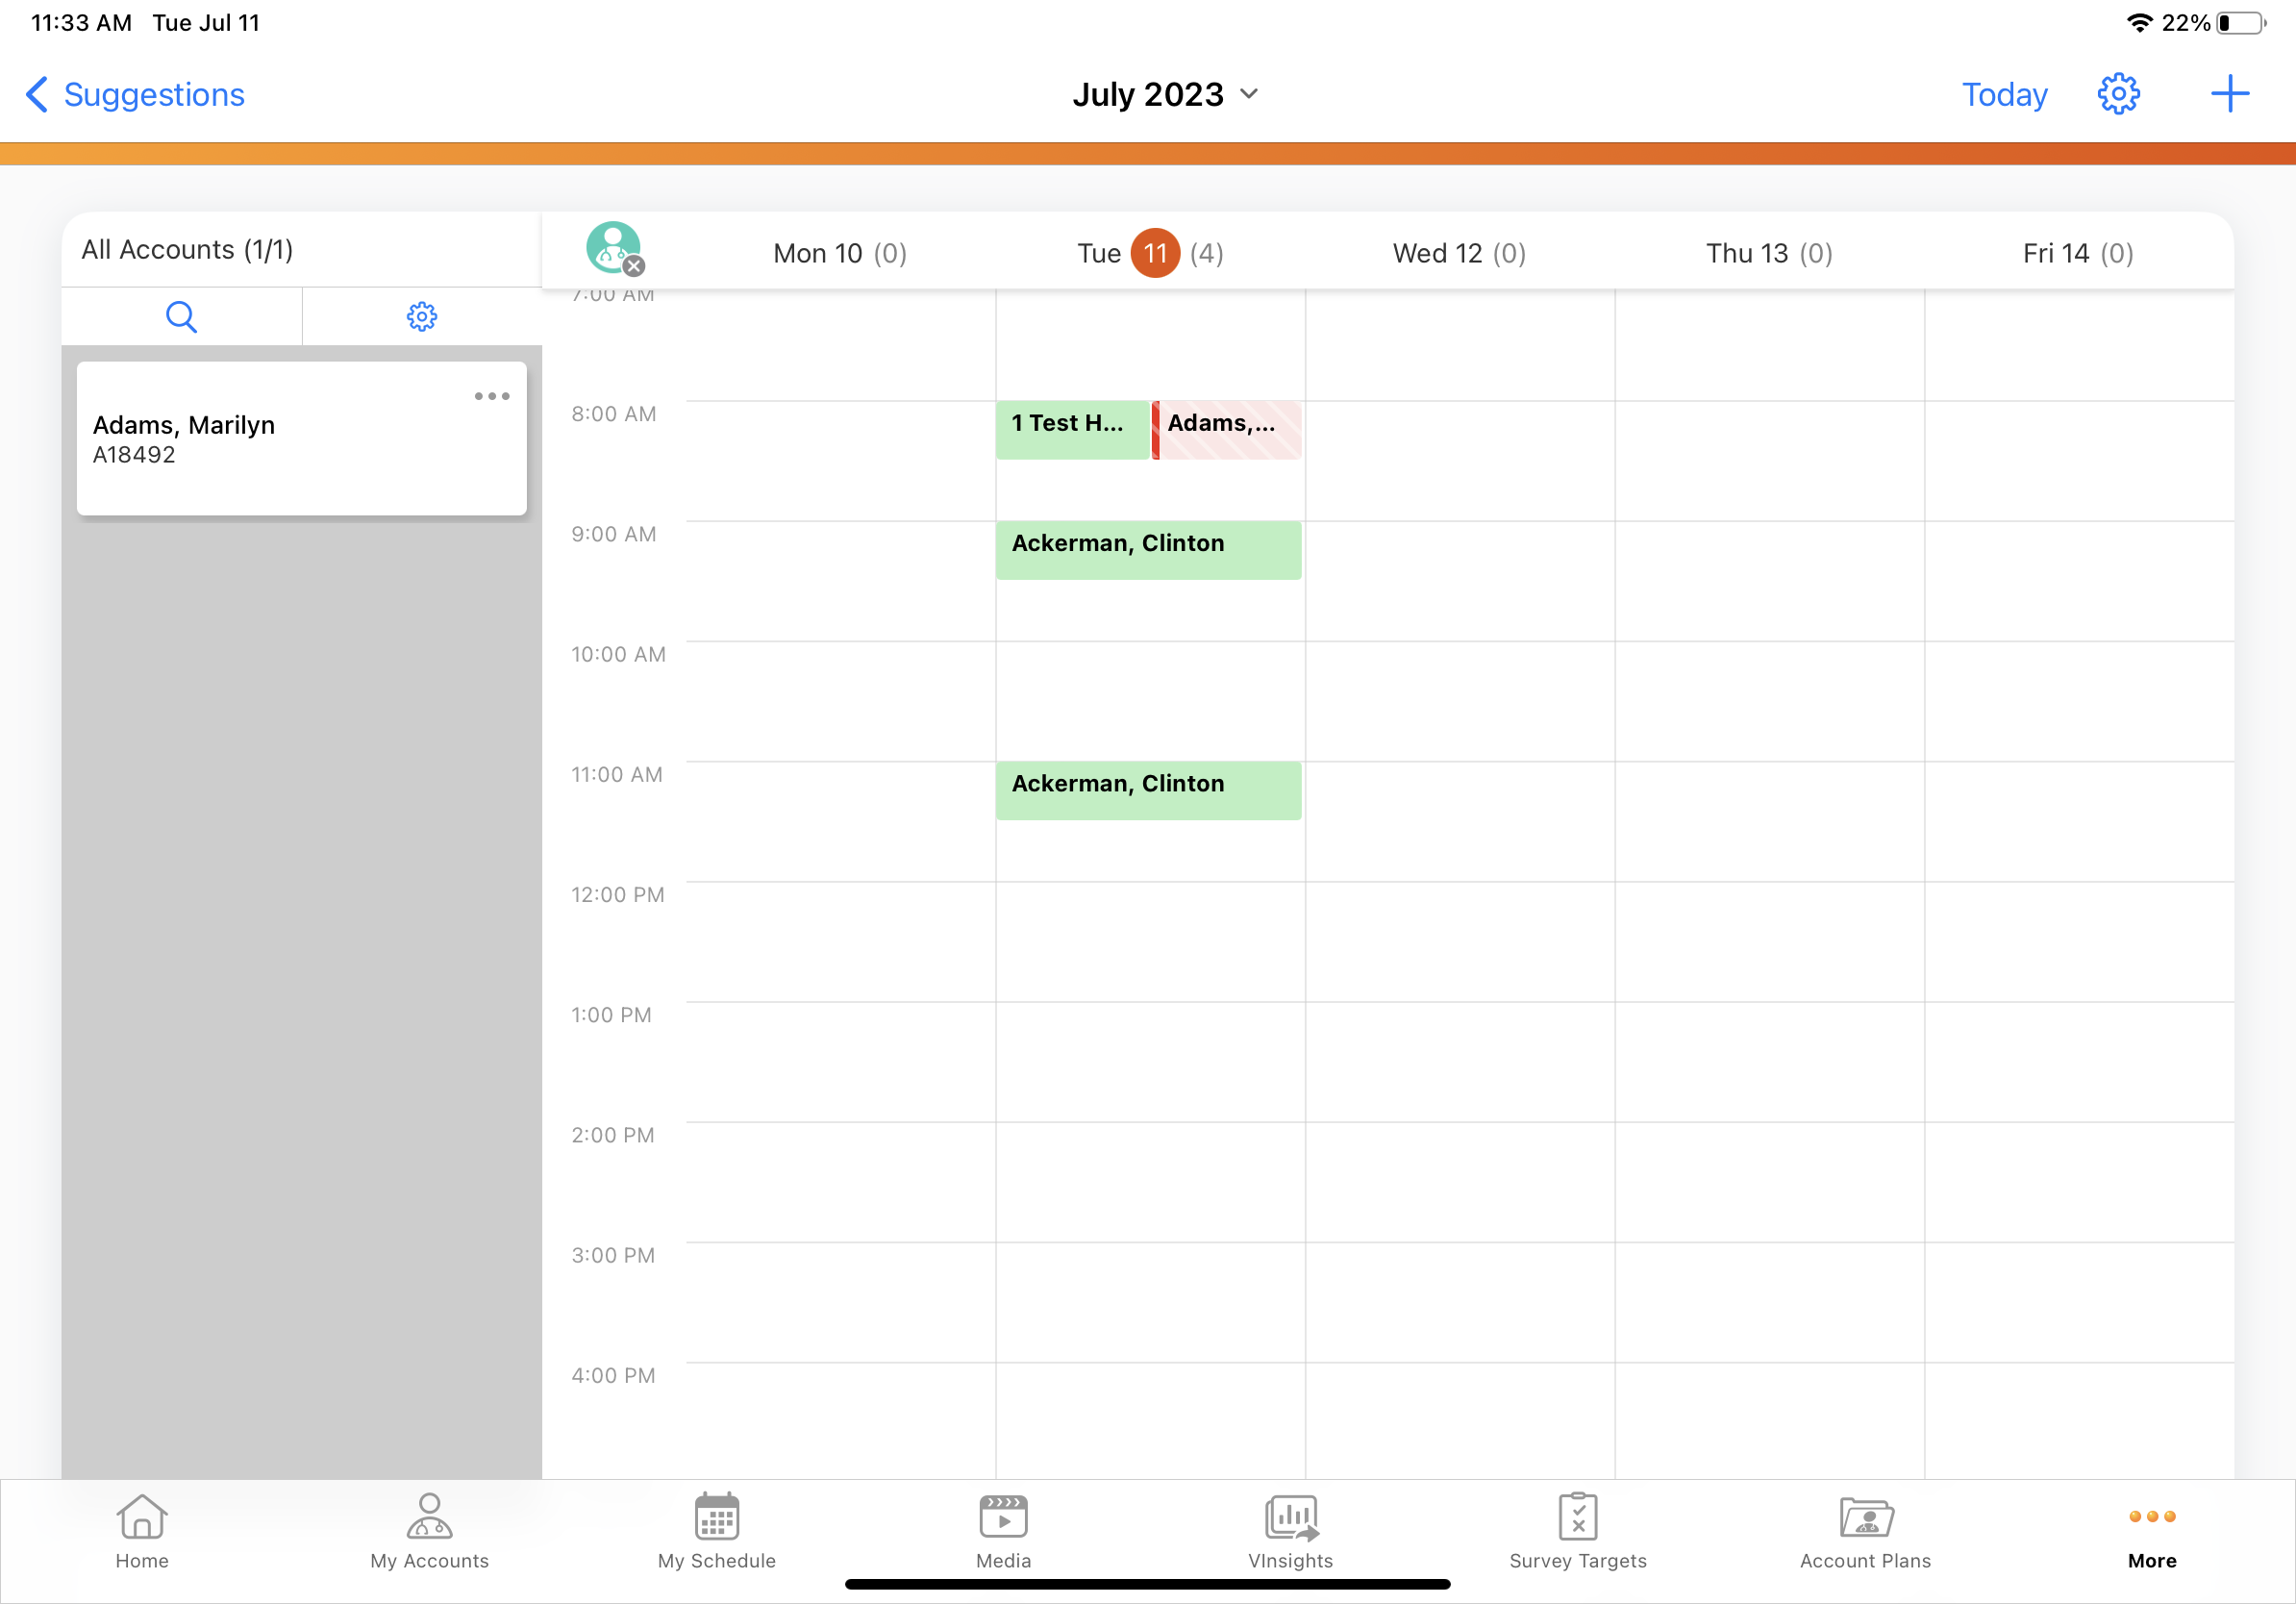Screen dimensions: 2296x1604
Task: Go back to Suggestions
Action: pyautogui.click(x=135, y=94)
